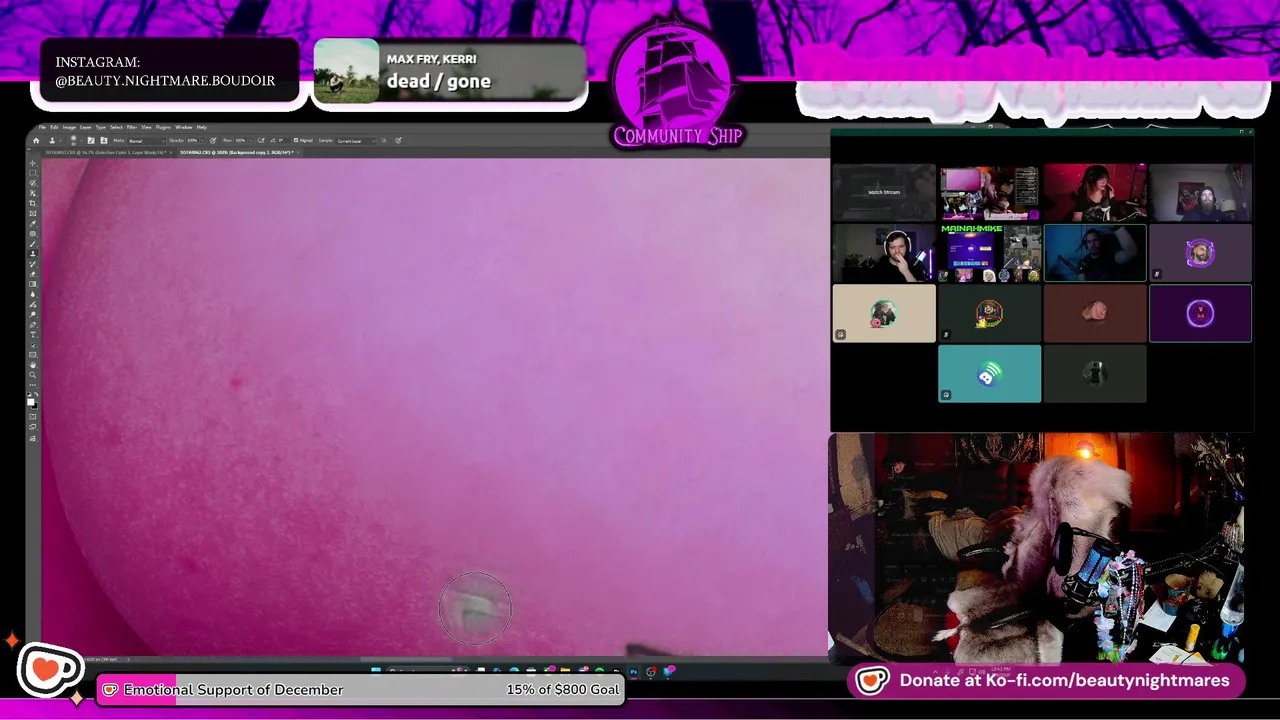This screenshot has height=720, width=1280.
Task: Select the Clone Stamp tool in toolbar
Action: (33, 254)
